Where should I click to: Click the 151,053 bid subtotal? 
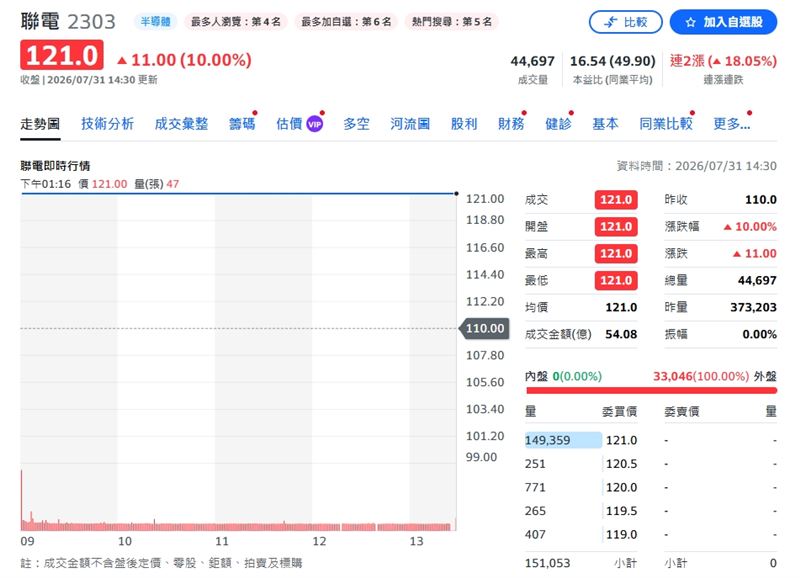(x=547, y=563)
